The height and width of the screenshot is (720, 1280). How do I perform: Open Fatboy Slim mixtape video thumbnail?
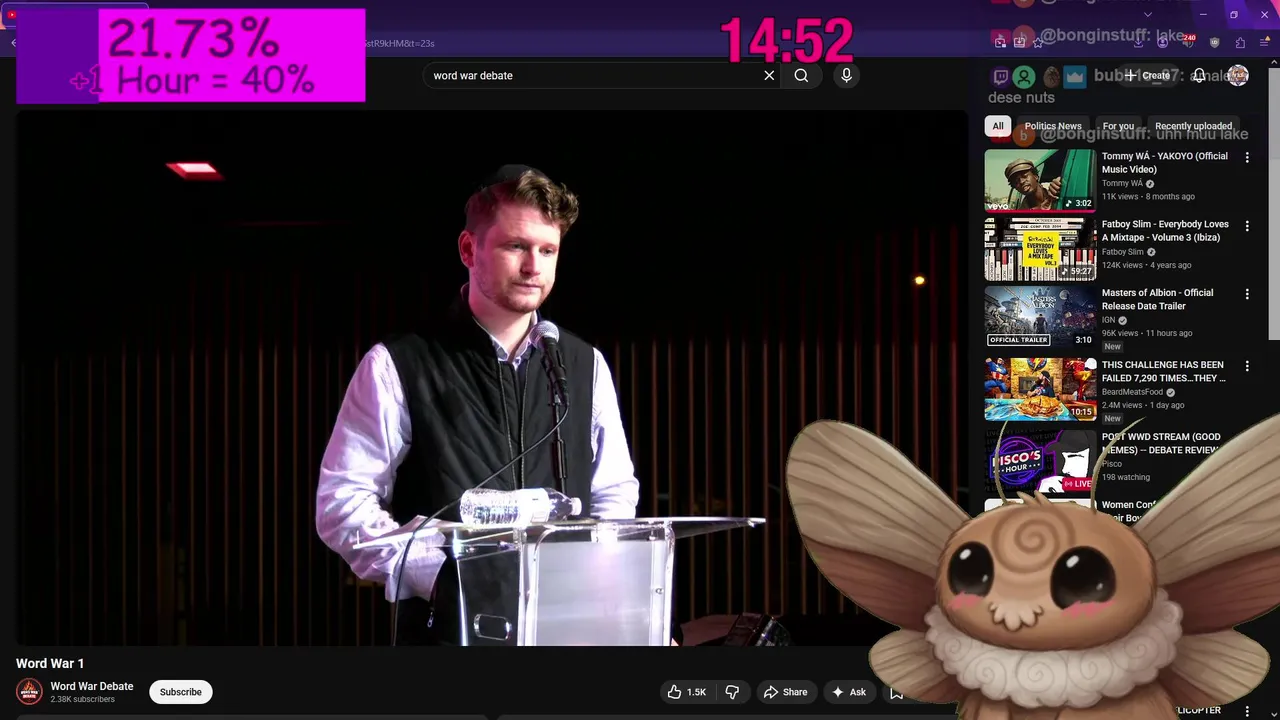coord(1040,249)
